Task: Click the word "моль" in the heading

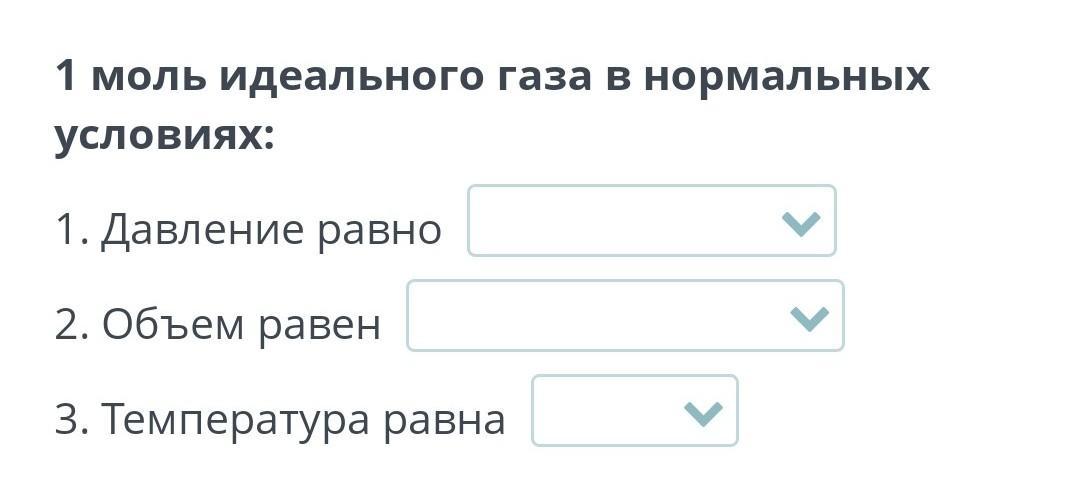Action: click(148, 76)
